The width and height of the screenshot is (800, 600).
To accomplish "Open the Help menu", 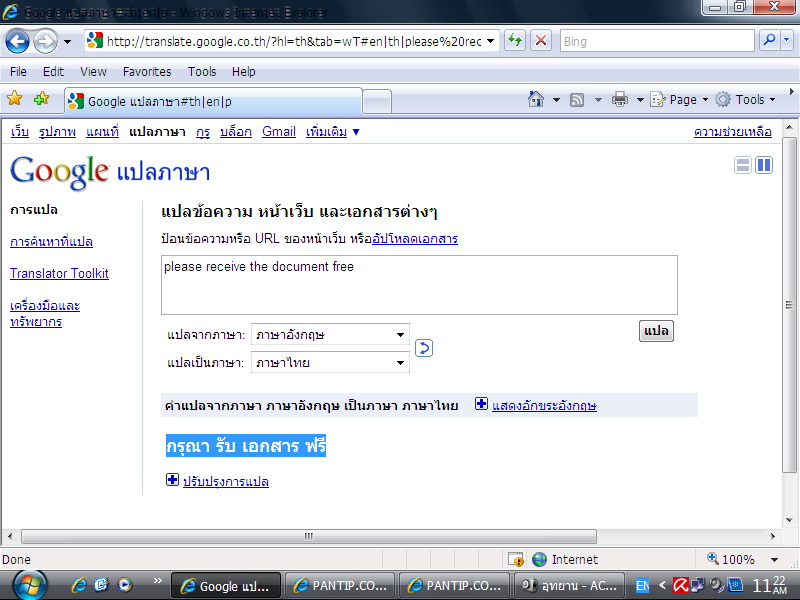I will [x=243, y=71].
